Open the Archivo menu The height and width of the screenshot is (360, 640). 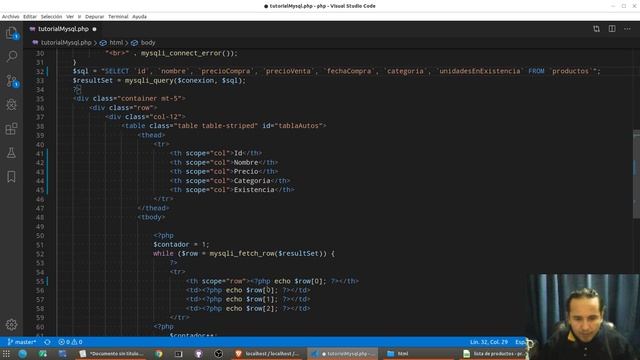pyautogui.click(x=11, y=17)
